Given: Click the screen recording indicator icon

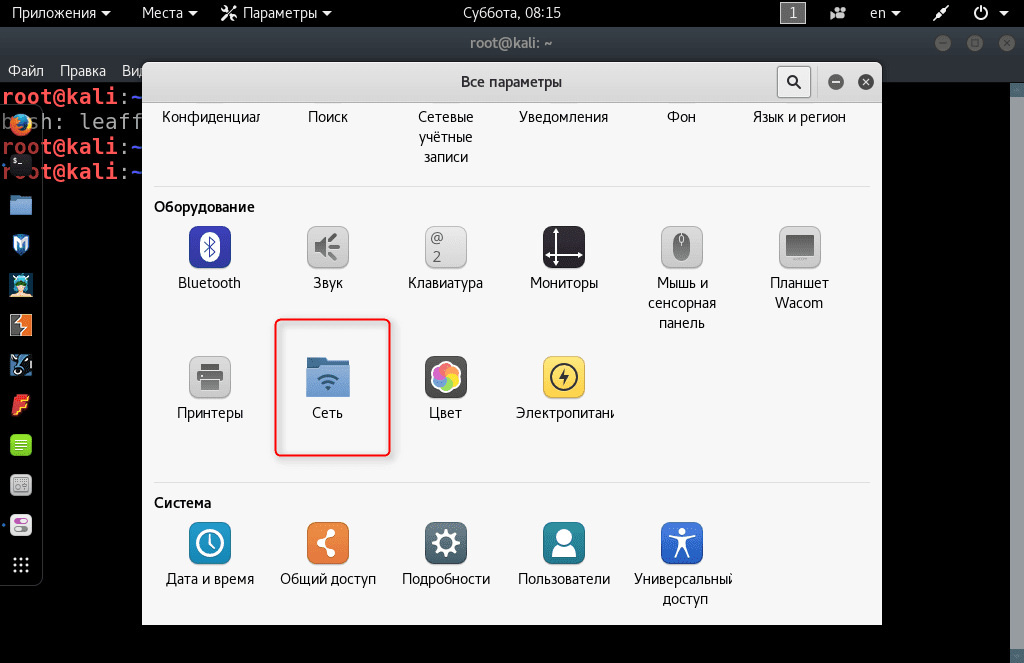Looking at the screenshot, I should click(837, 13).
